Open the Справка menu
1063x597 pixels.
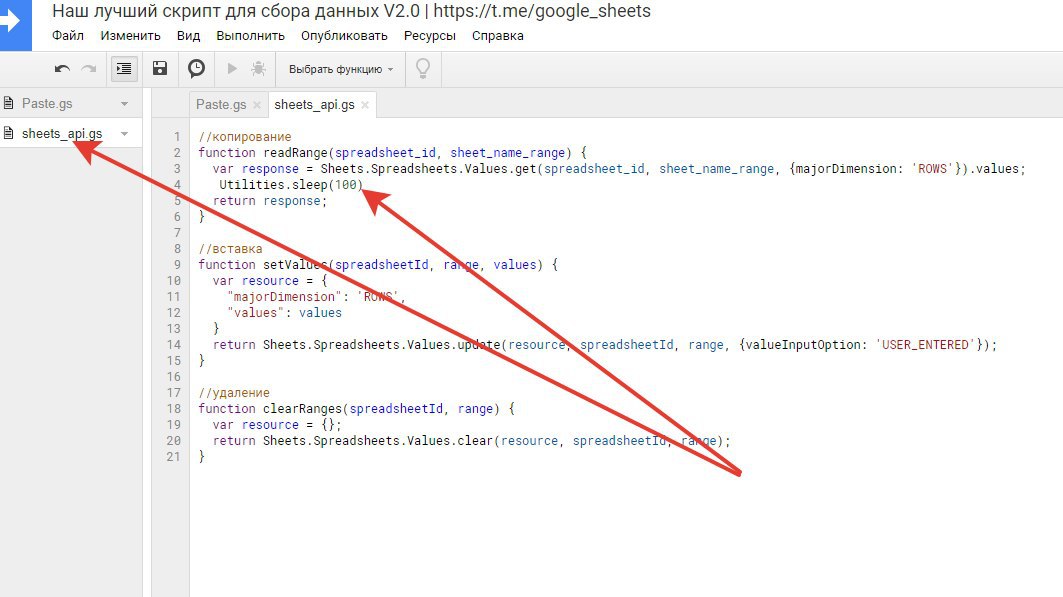point(498,35)
